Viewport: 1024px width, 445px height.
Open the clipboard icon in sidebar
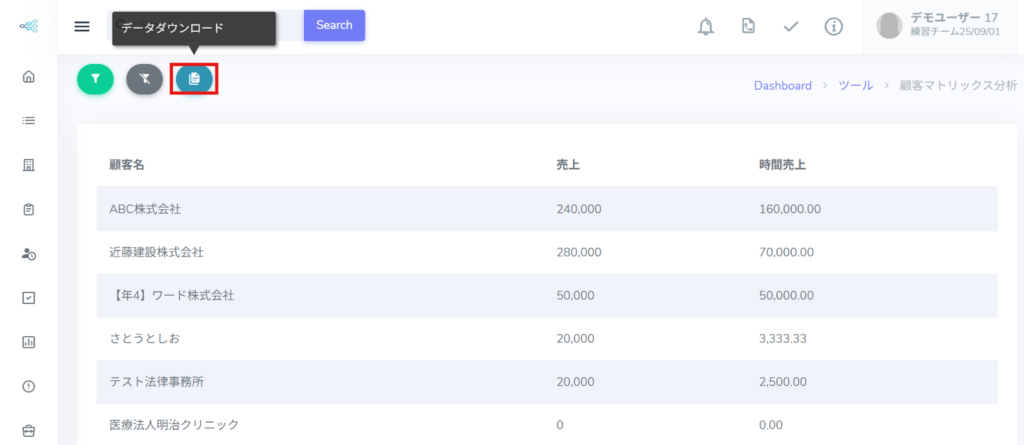pos(28,209)
